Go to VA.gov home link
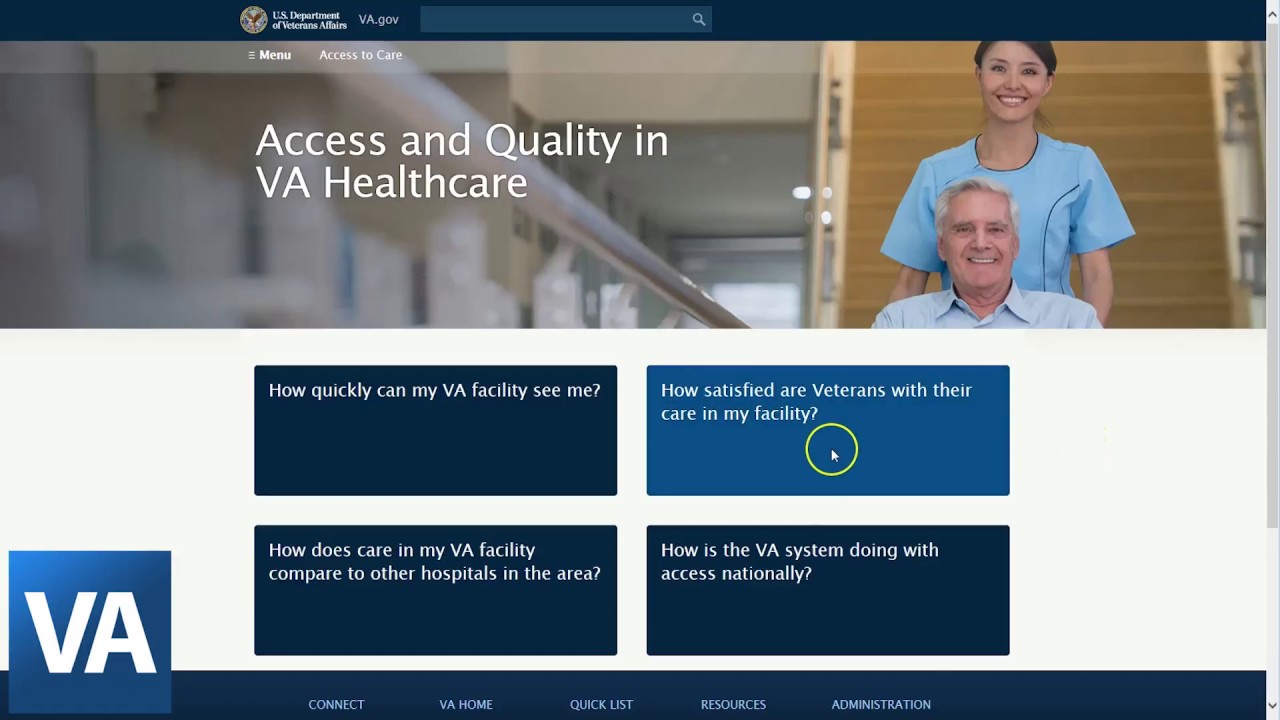Viewport: 1280px width, 720px height. click(379, 19)
